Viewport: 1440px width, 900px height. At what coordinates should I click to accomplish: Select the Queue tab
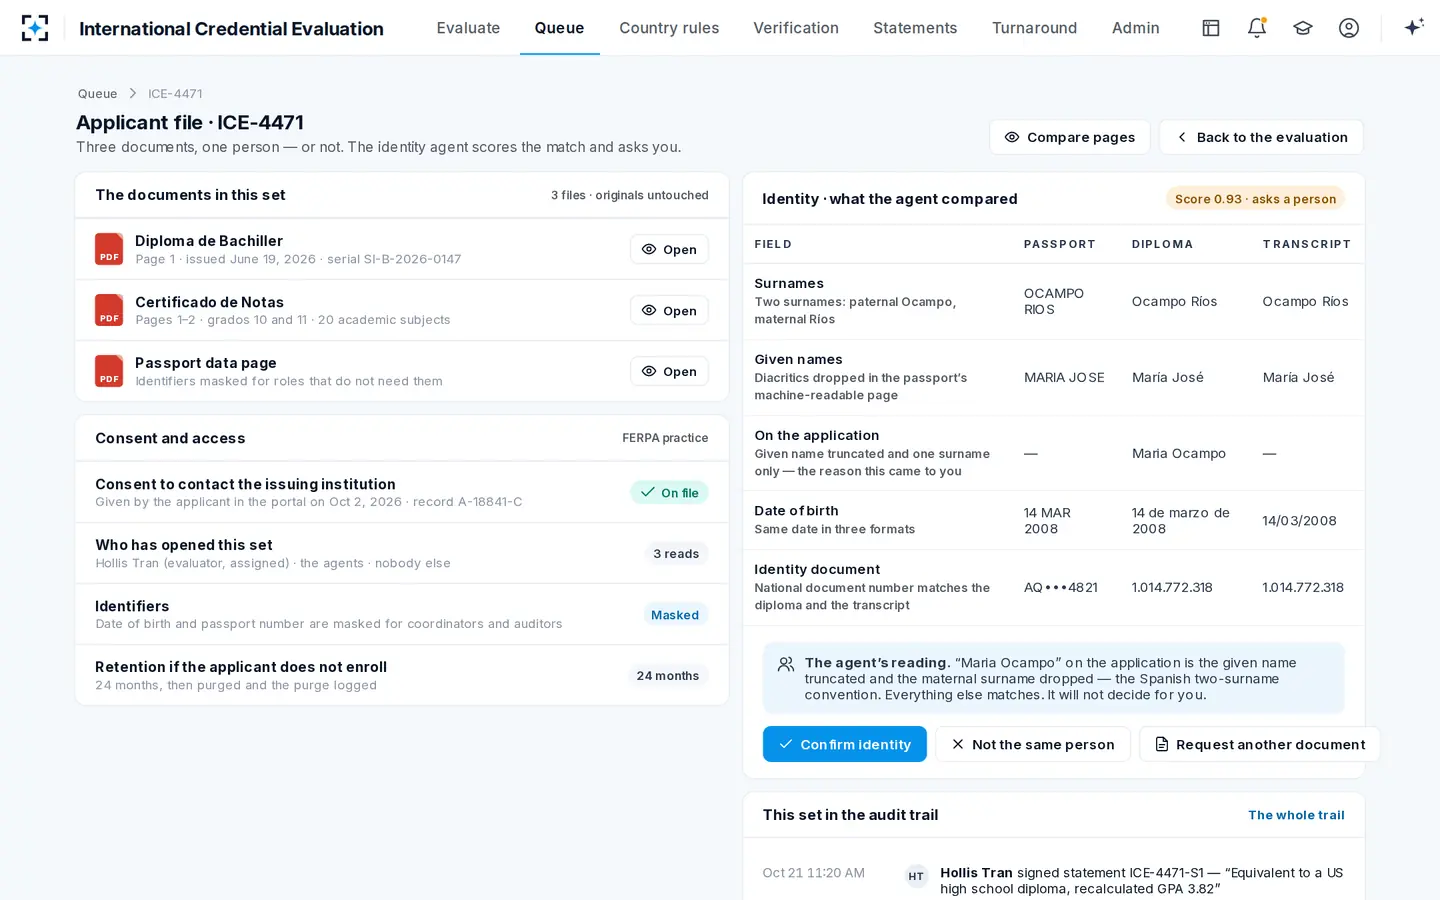pyautogui.click(x=559, y=28)
